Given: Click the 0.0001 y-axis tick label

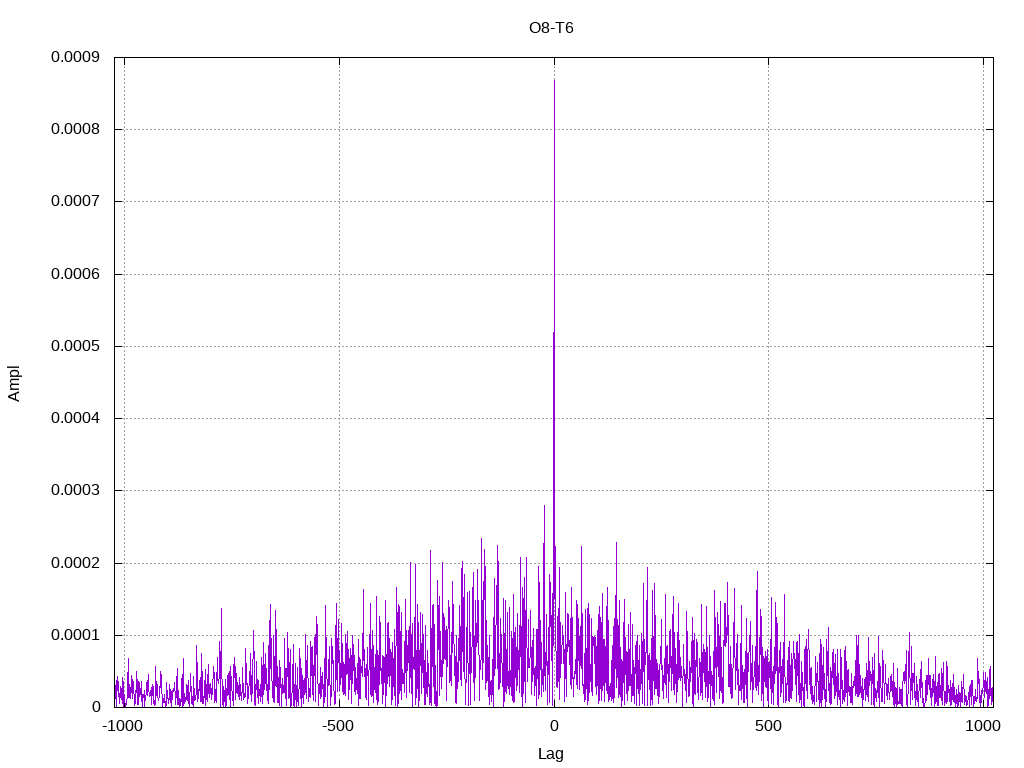Looking at the screenshot, I should (75, 635).
